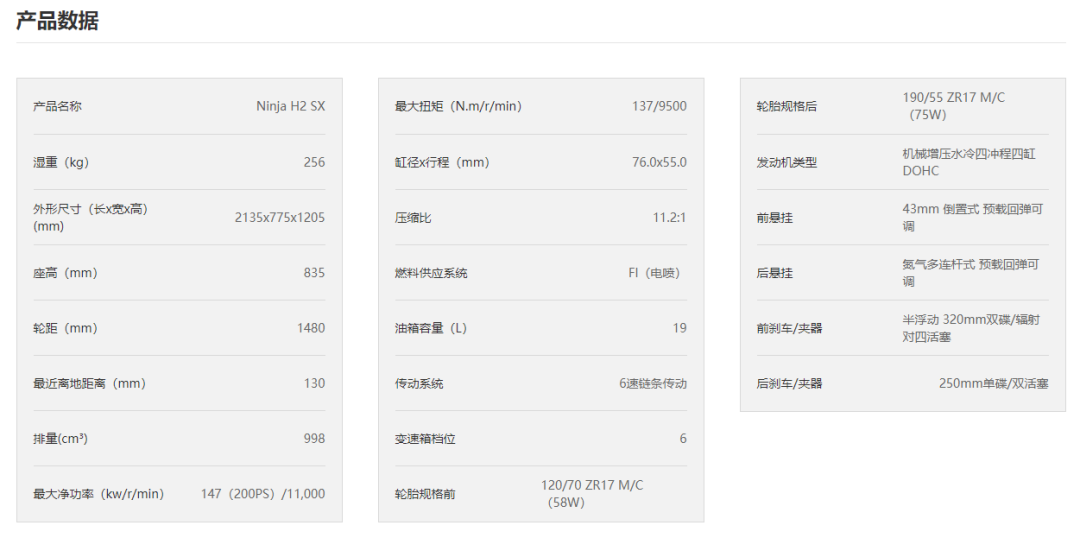Screen dimensions: 1080x538
Task: Select the 最大扭矩 value 137/9500
Action: coord(659,106)
